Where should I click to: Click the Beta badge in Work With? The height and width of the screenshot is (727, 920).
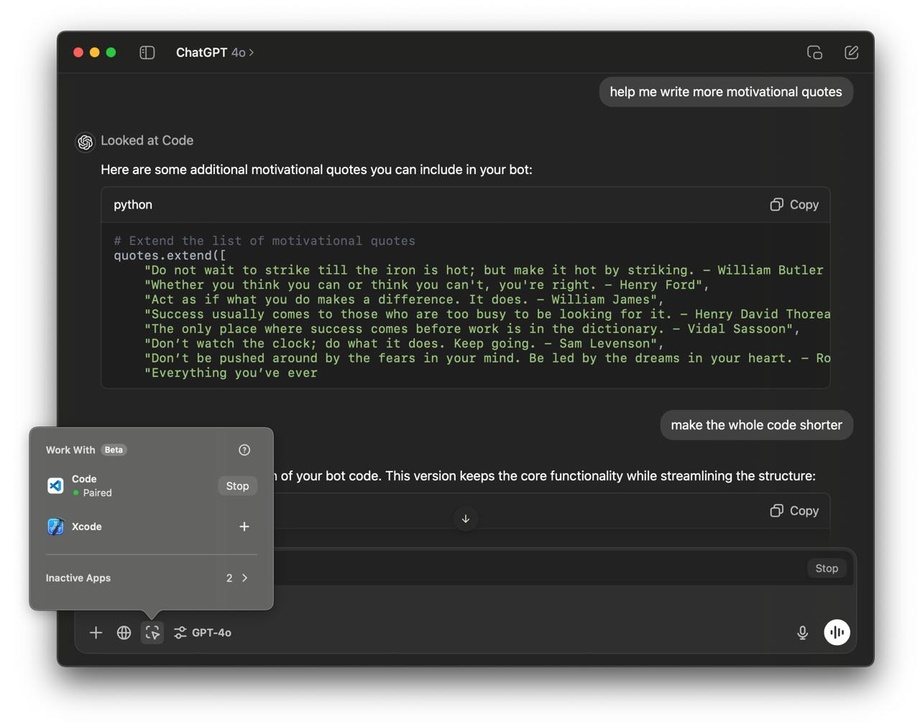114,450
